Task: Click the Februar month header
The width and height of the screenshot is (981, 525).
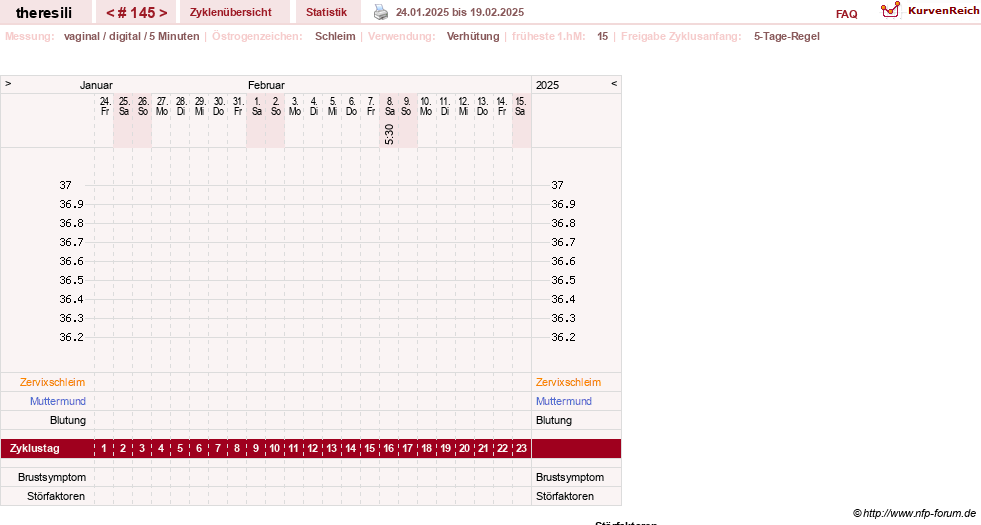Action: (267, 85)
